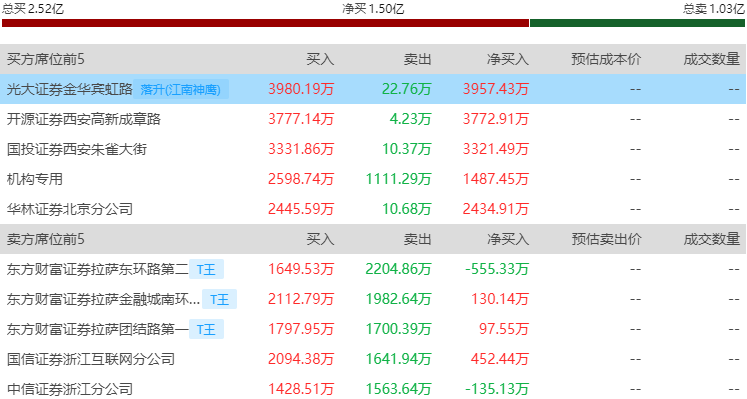Open 国信证券浙江互联网分公司 seat
Image resolution: width=747 pixels, height=399 pixels.
[x=91, y=359]
